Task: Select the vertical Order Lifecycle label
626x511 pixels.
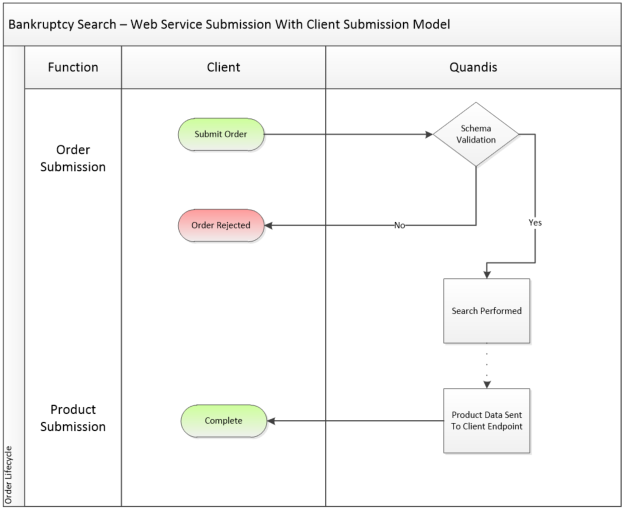Action: tap(11, 470)
